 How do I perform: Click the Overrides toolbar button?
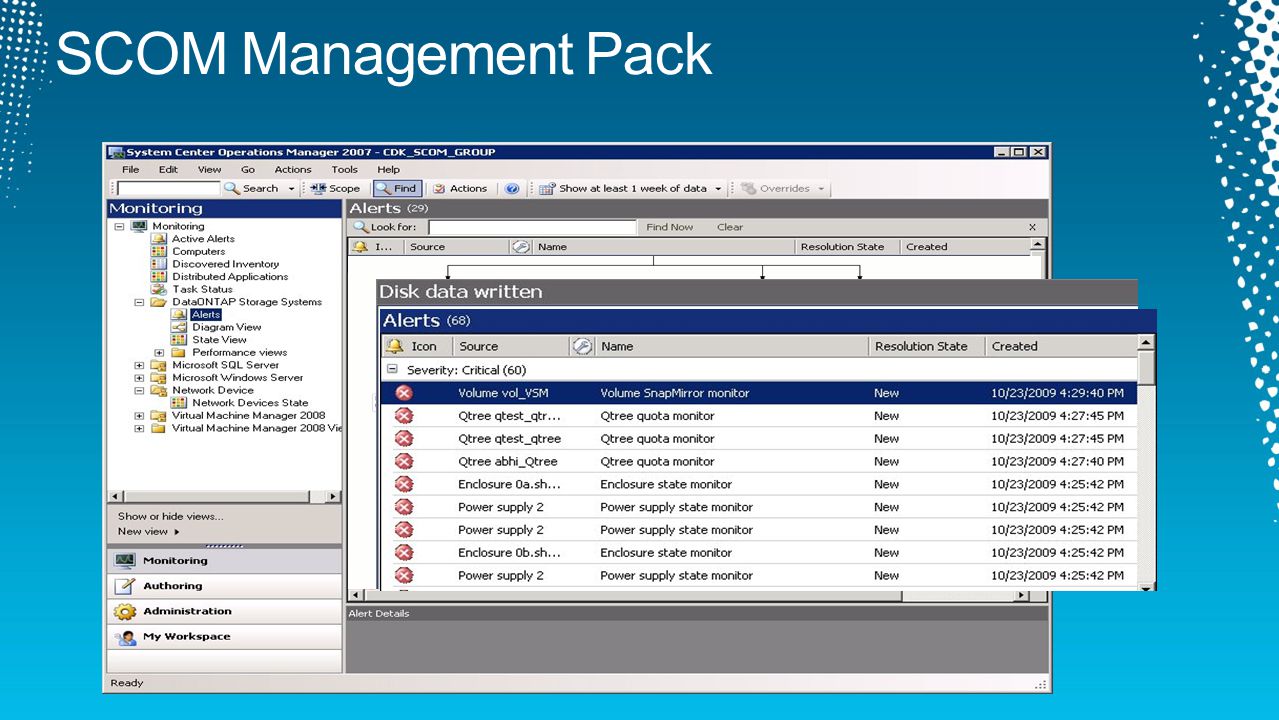click(x=783, y=188)
